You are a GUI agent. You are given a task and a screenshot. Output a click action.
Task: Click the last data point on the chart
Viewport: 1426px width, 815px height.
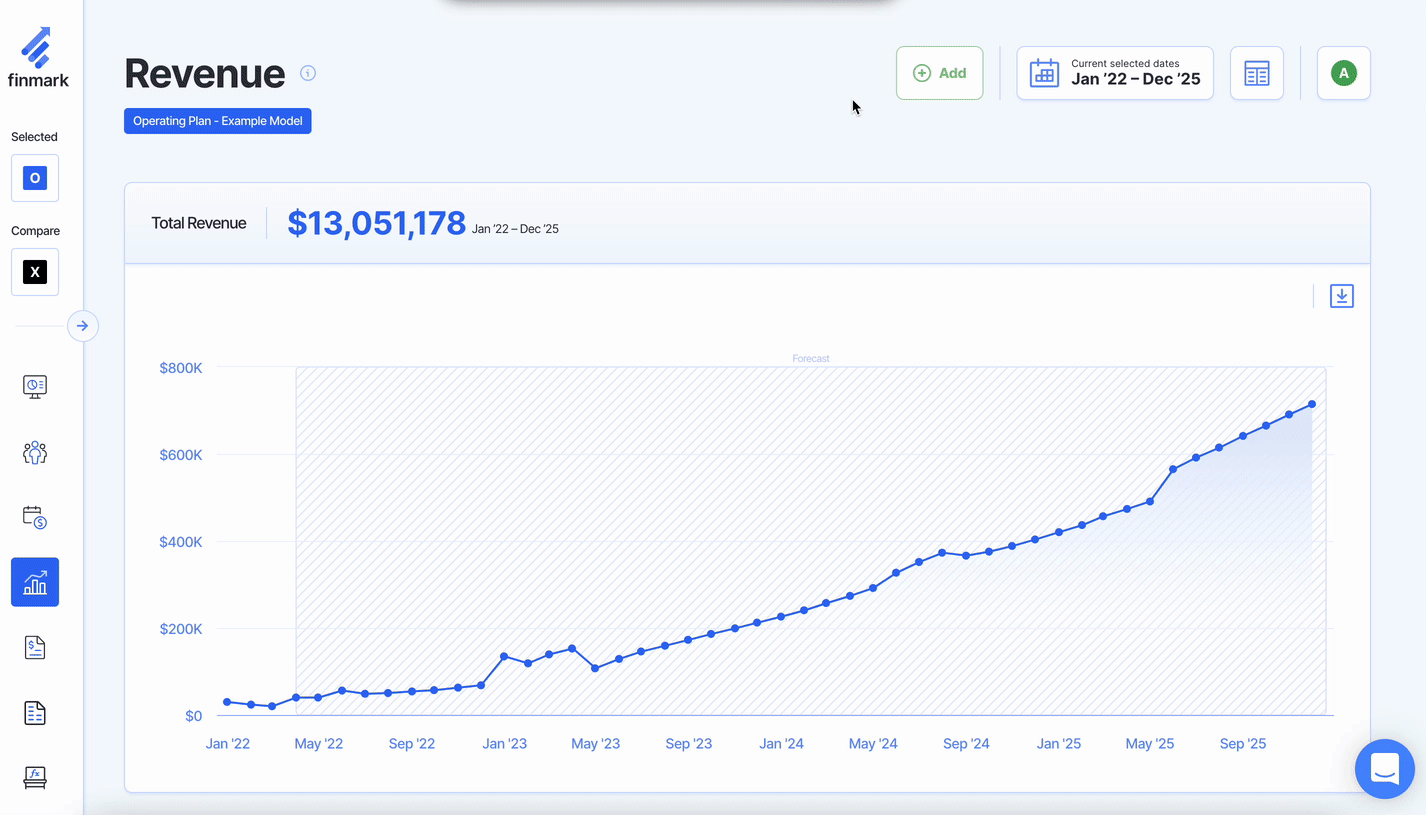(x=1312, y=404)
